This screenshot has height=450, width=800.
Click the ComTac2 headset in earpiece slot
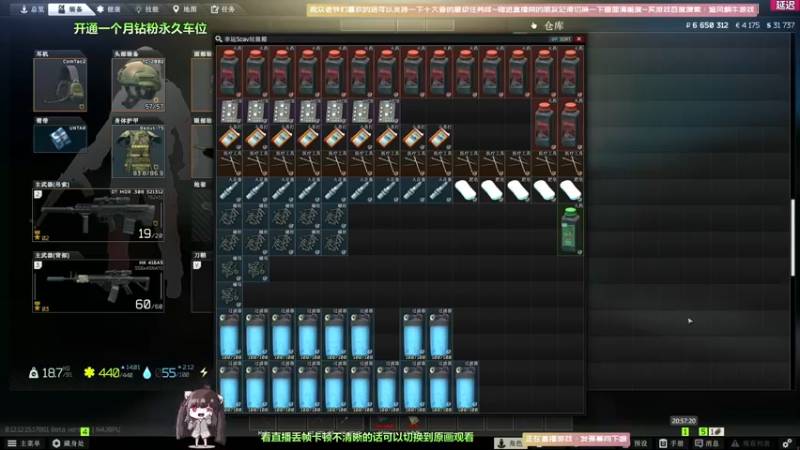click(x=60, y=84)
